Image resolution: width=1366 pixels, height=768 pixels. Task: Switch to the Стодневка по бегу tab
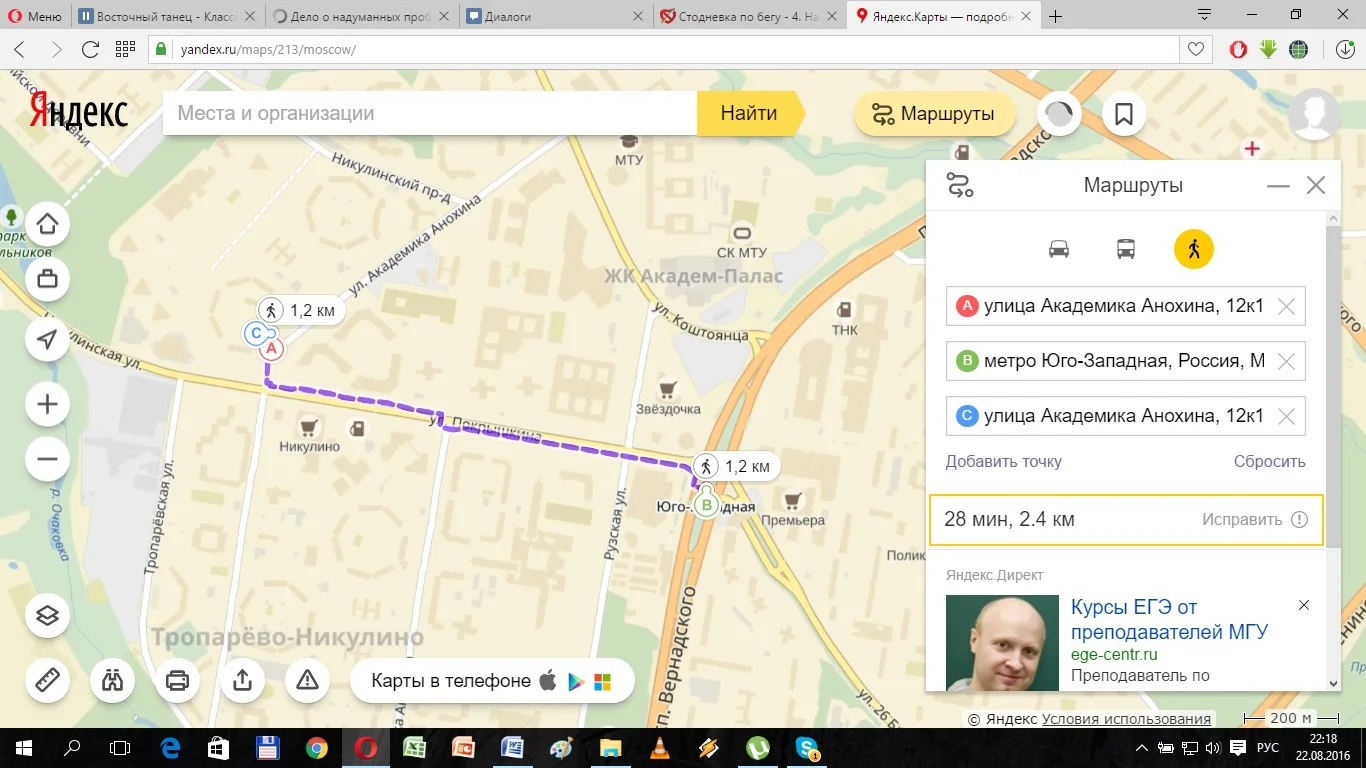point(749,16)
